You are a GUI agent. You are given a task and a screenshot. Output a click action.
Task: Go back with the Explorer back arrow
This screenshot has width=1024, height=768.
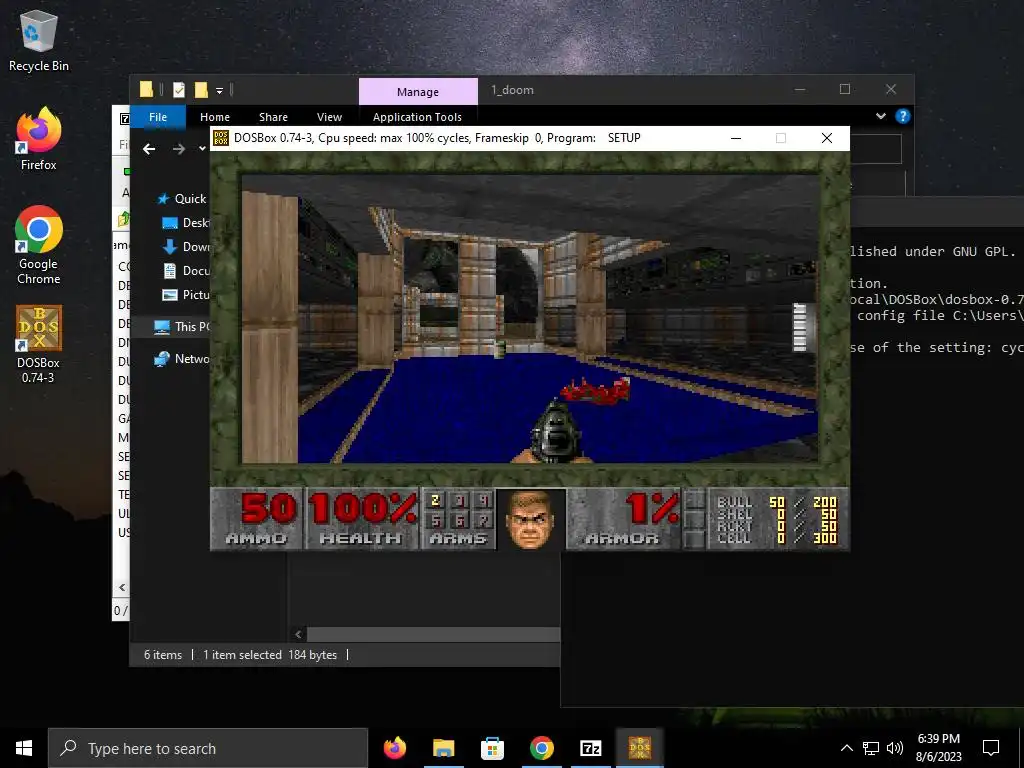(149, 149)
